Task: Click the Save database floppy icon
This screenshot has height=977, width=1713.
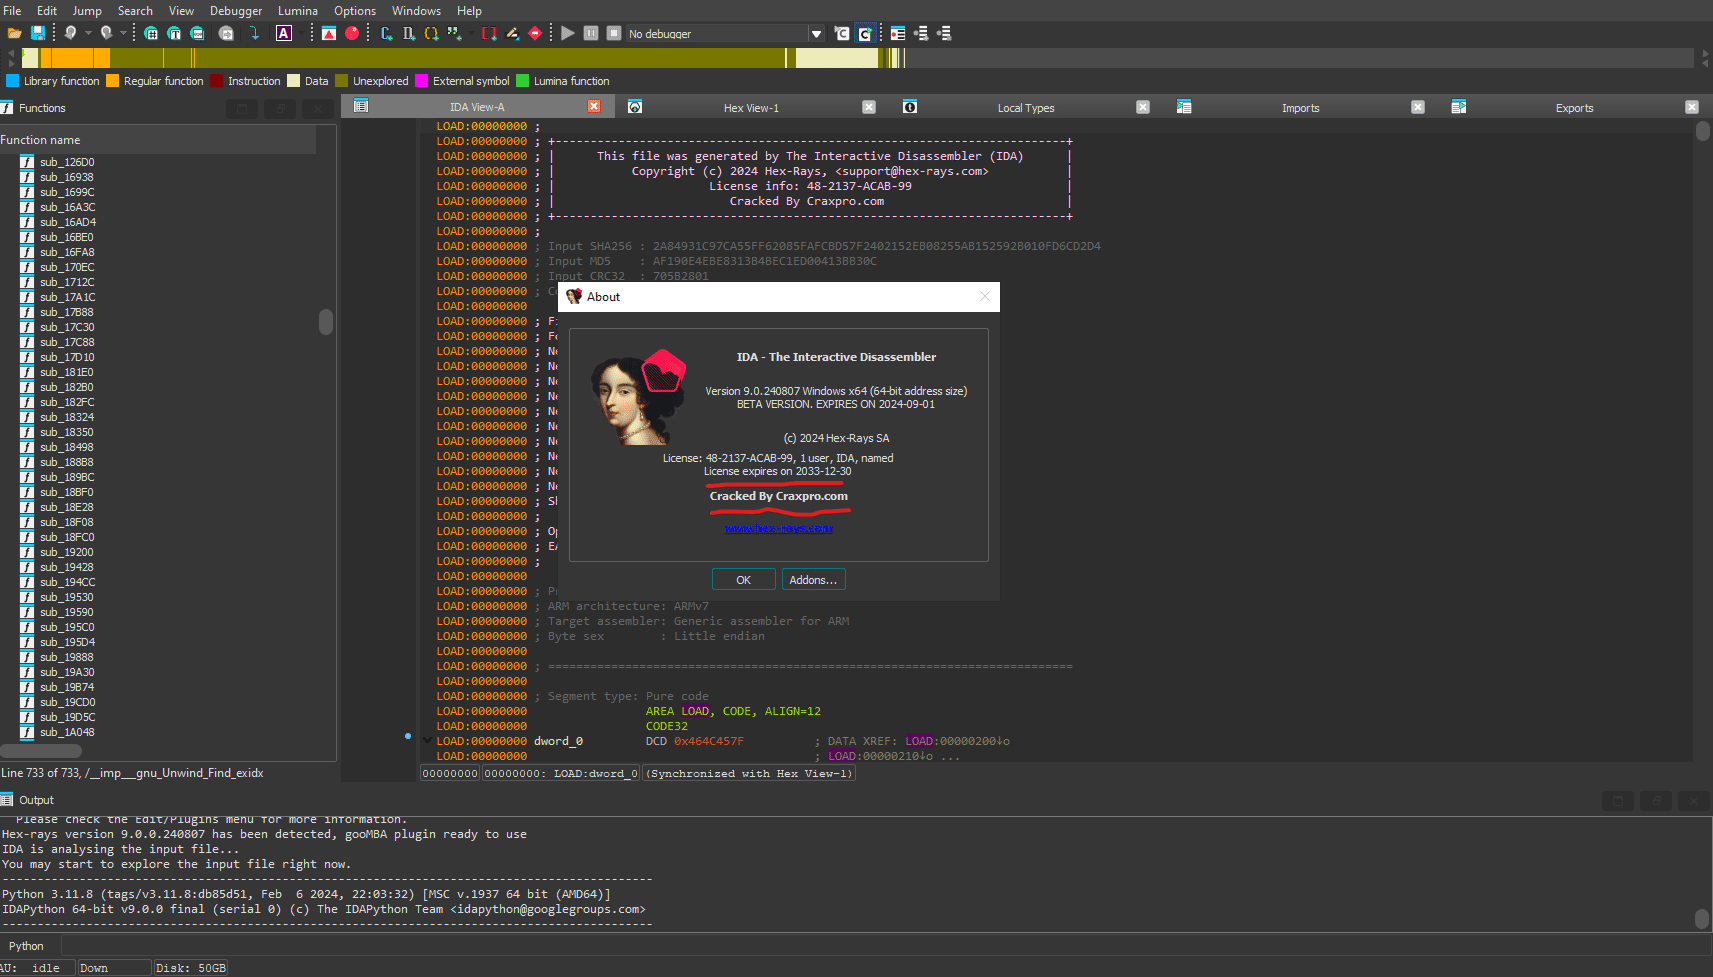Action: (37, 33)
